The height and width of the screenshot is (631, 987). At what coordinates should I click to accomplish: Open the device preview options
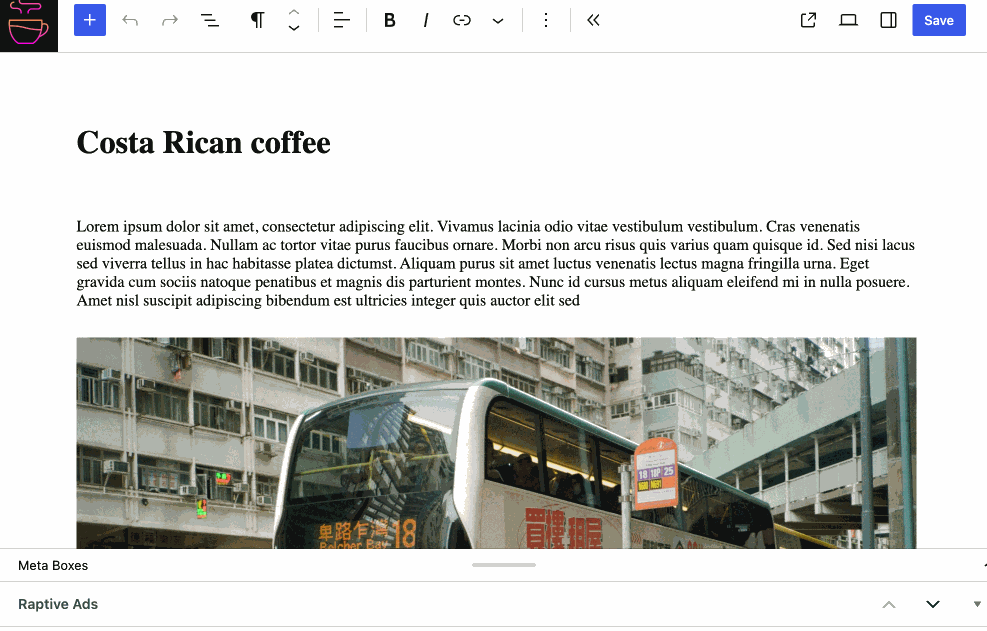pyautogui.click(x=849, y=20)
